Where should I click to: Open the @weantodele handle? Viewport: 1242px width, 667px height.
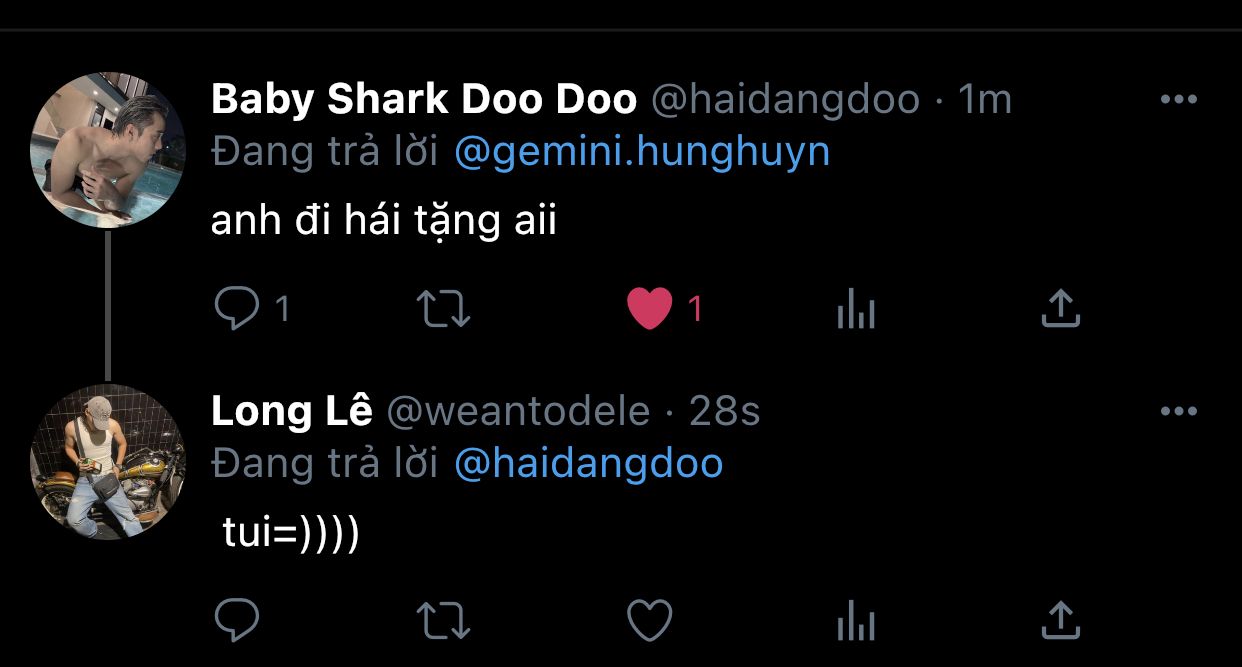(x=518, y=411)
